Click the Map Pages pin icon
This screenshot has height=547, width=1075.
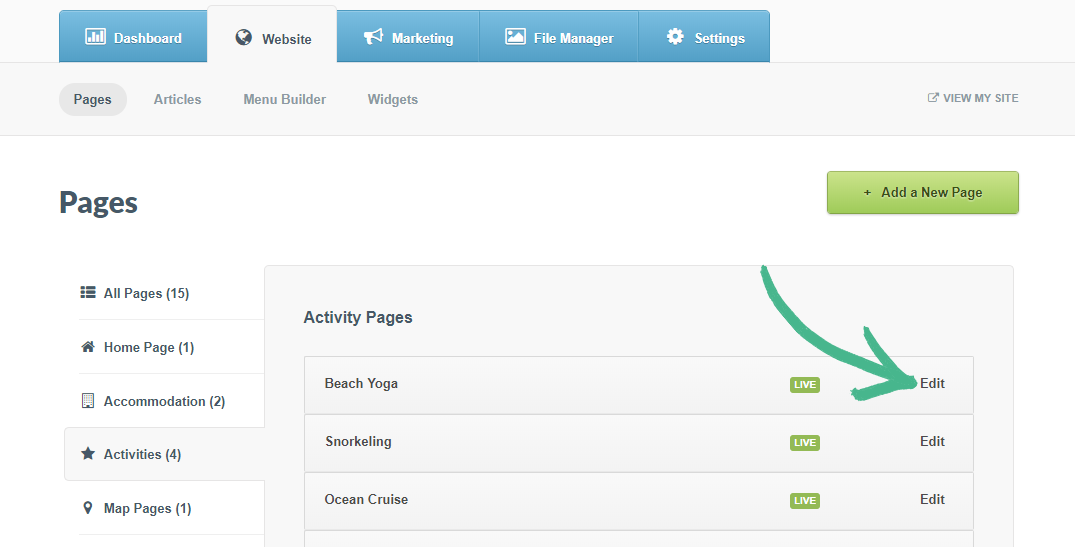(88, 508)
